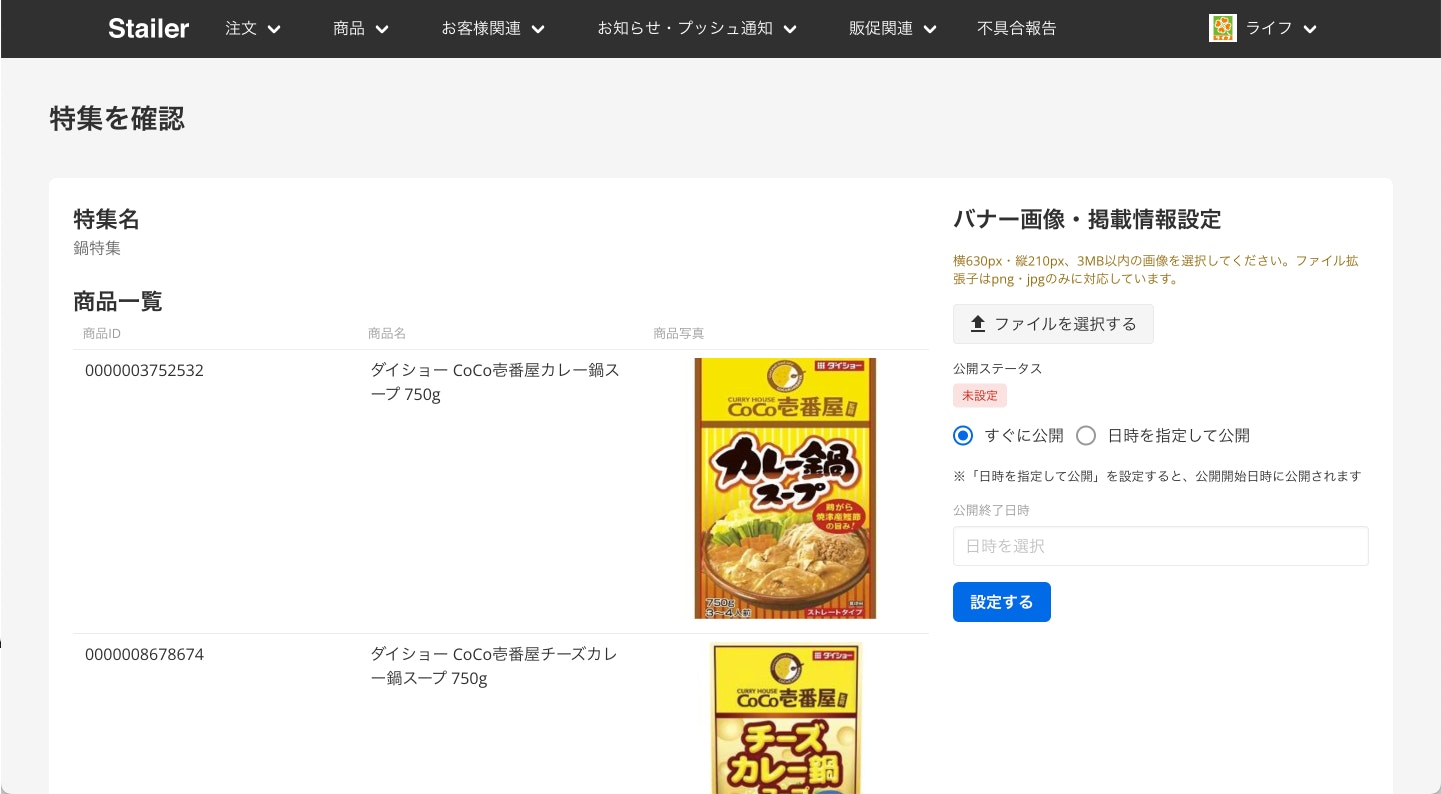Click the chevron next to 注文
This screenshot has width=1441, height=794.
click(x=275, y=29)
